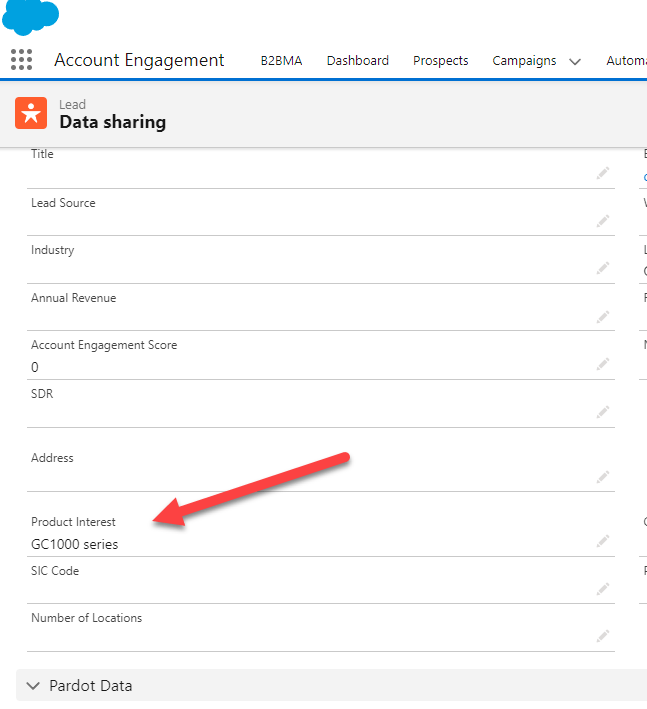The image size is (647, 709).
Task: Click the Industry field label
Action: (52, 250)
